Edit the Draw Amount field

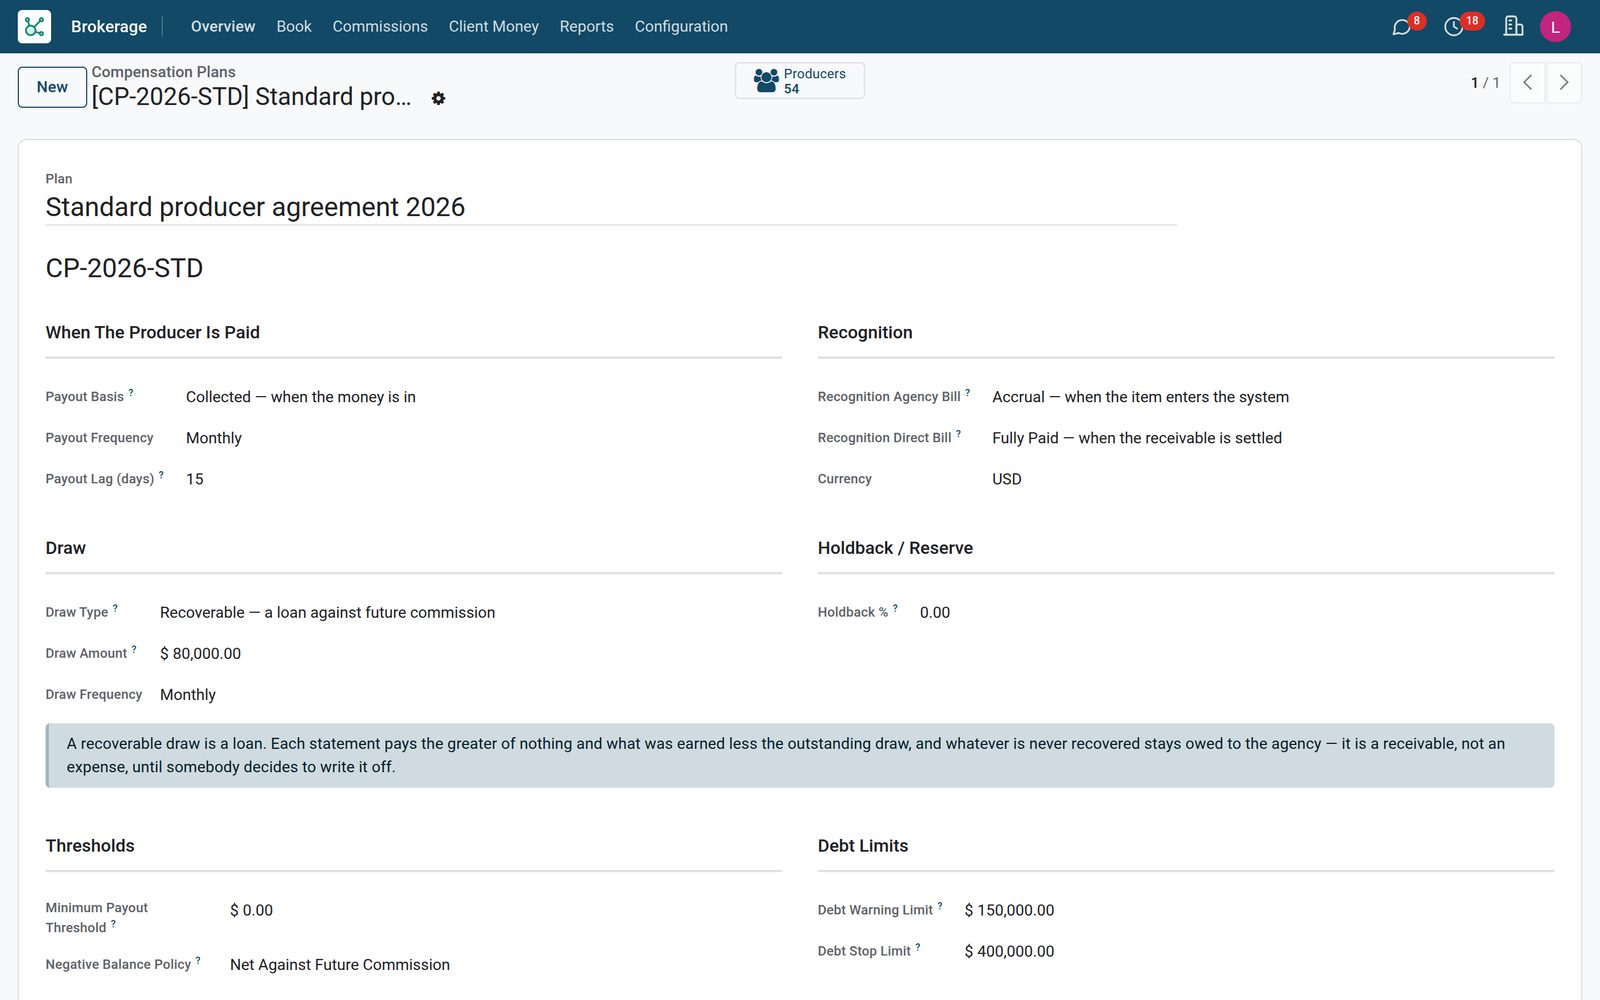point(471,653)
